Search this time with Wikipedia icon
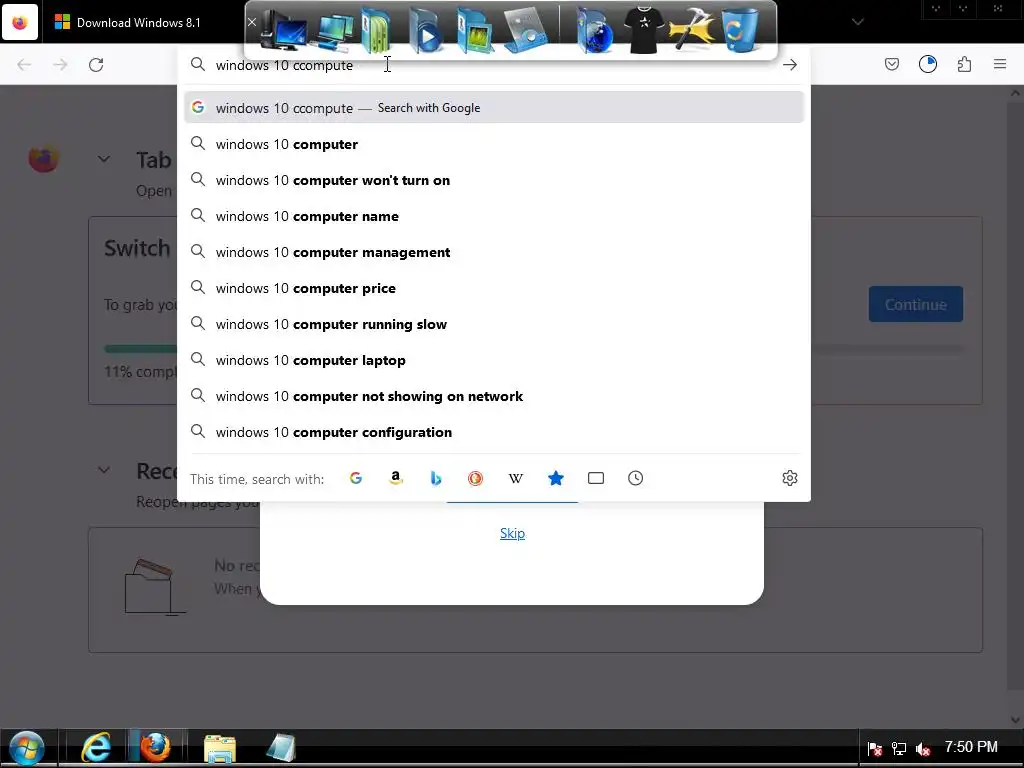This screenshot has width=1024, height=768. click(x=516, y=478)
